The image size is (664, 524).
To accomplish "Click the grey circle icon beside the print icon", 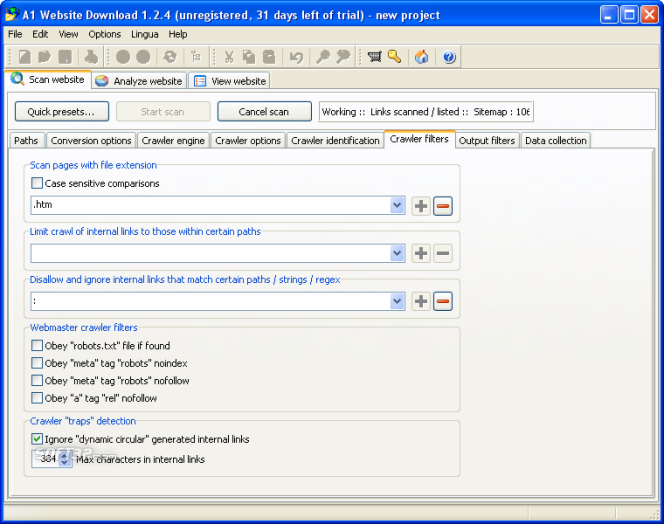I will point(123,56).
